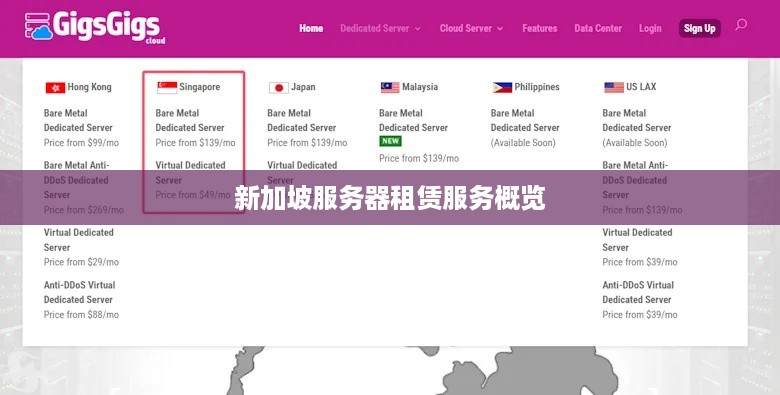Select the Singapore location heading
Image resolution: width=780 pixels, height=395 pixels.
click(199, 87)
